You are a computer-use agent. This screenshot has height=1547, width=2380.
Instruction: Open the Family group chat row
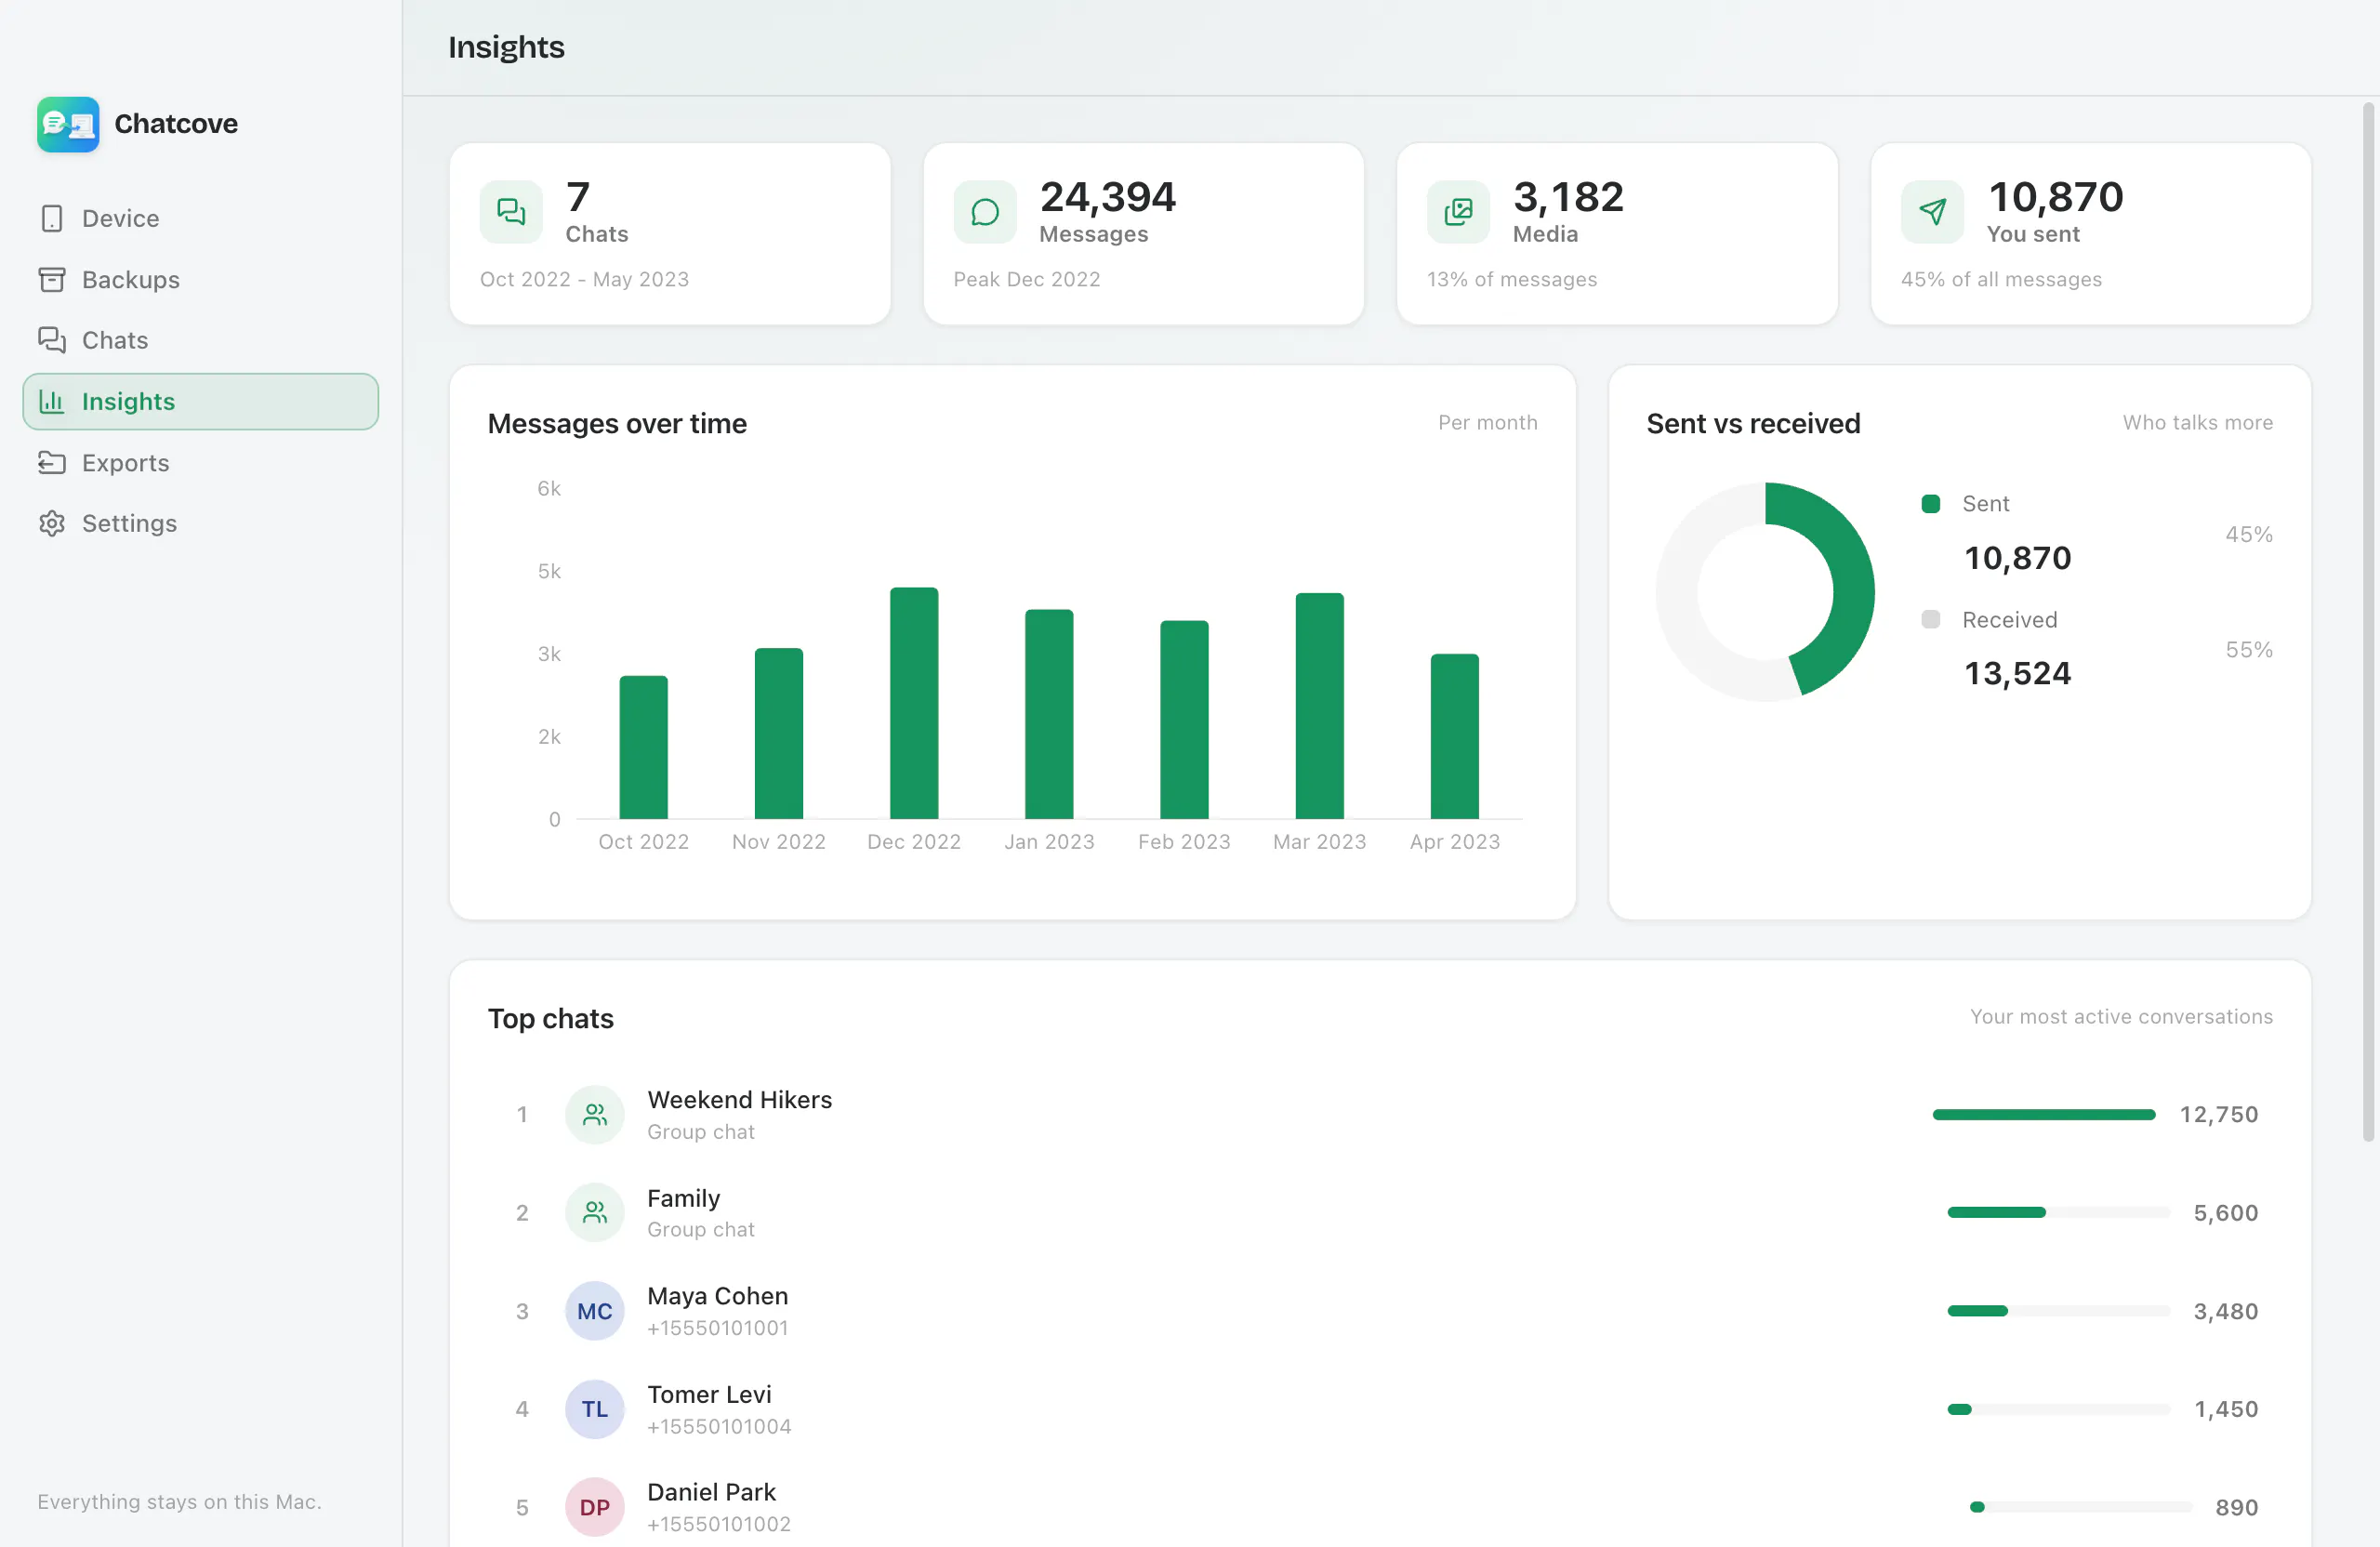point(1380,1212)
